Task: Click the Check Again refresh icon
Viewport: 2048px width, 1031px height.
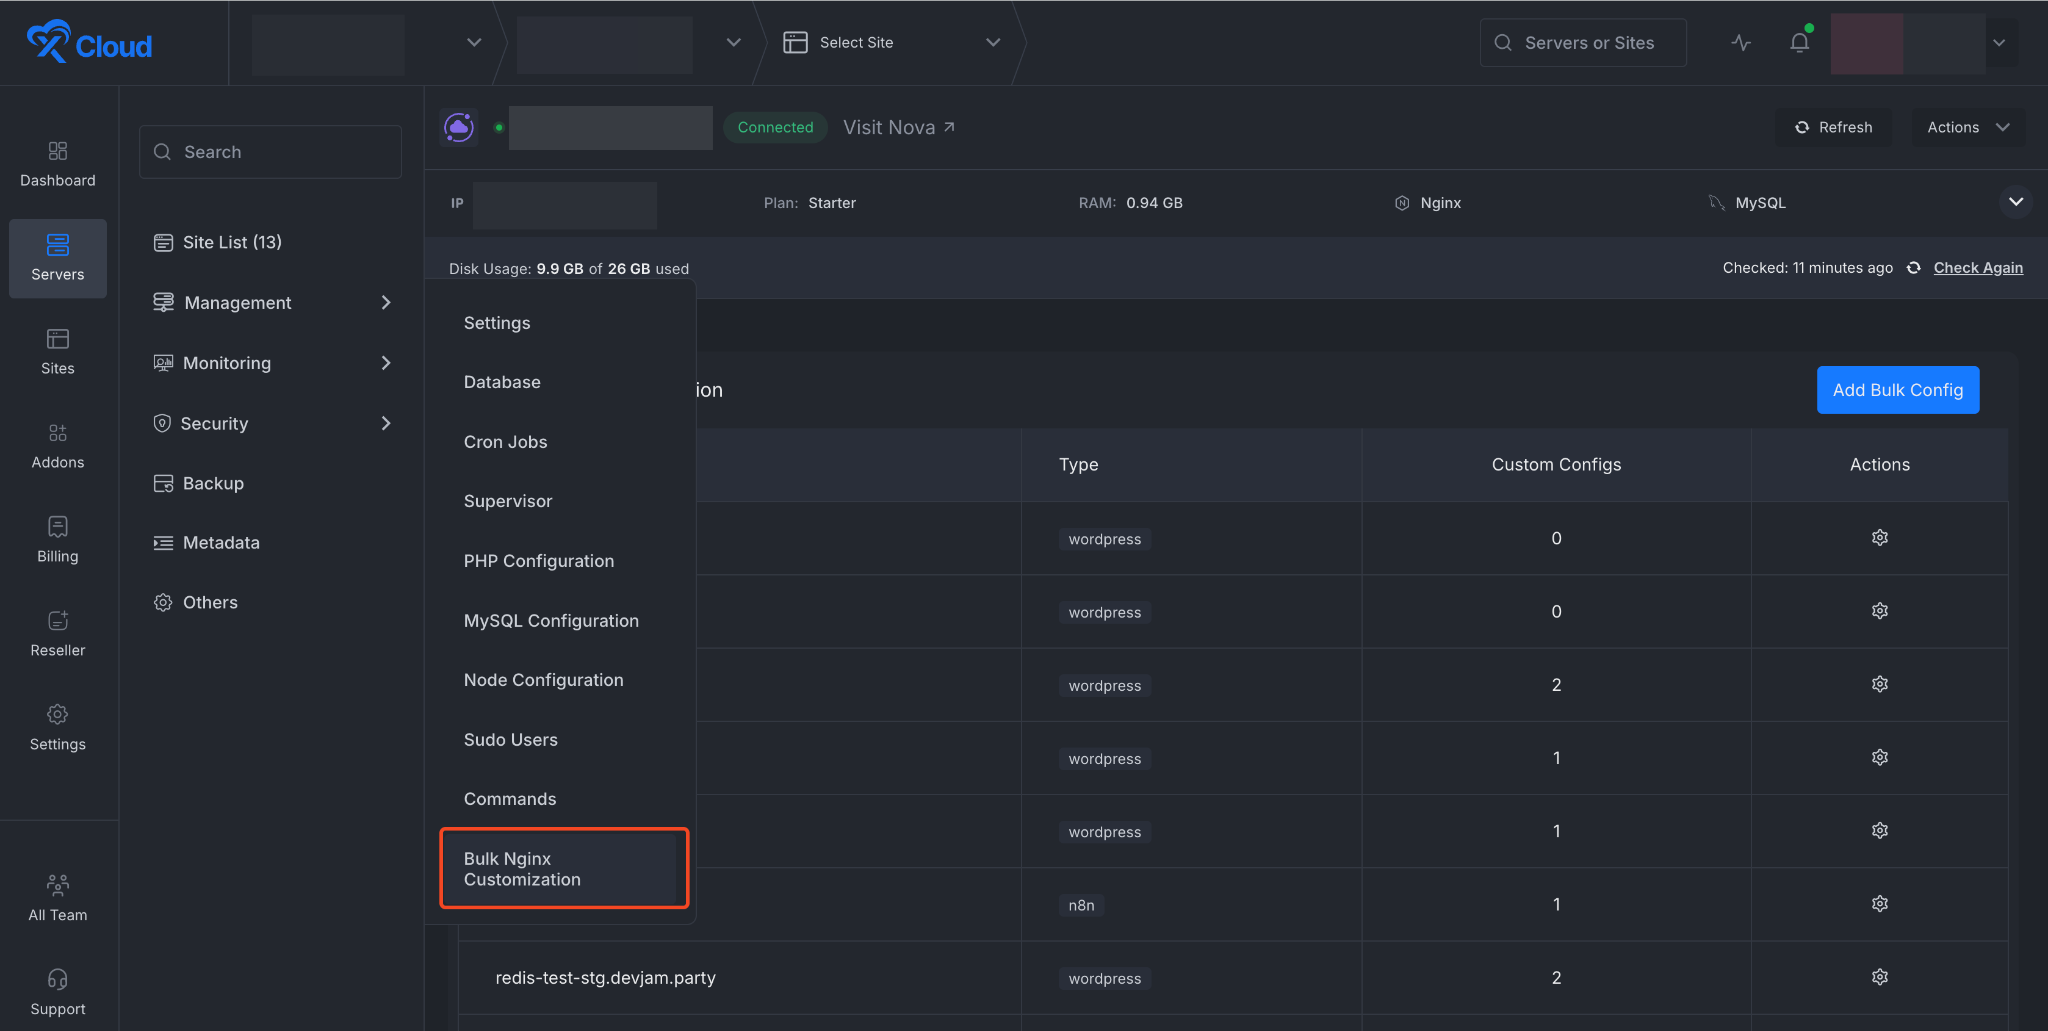Action: point(1913,268)
